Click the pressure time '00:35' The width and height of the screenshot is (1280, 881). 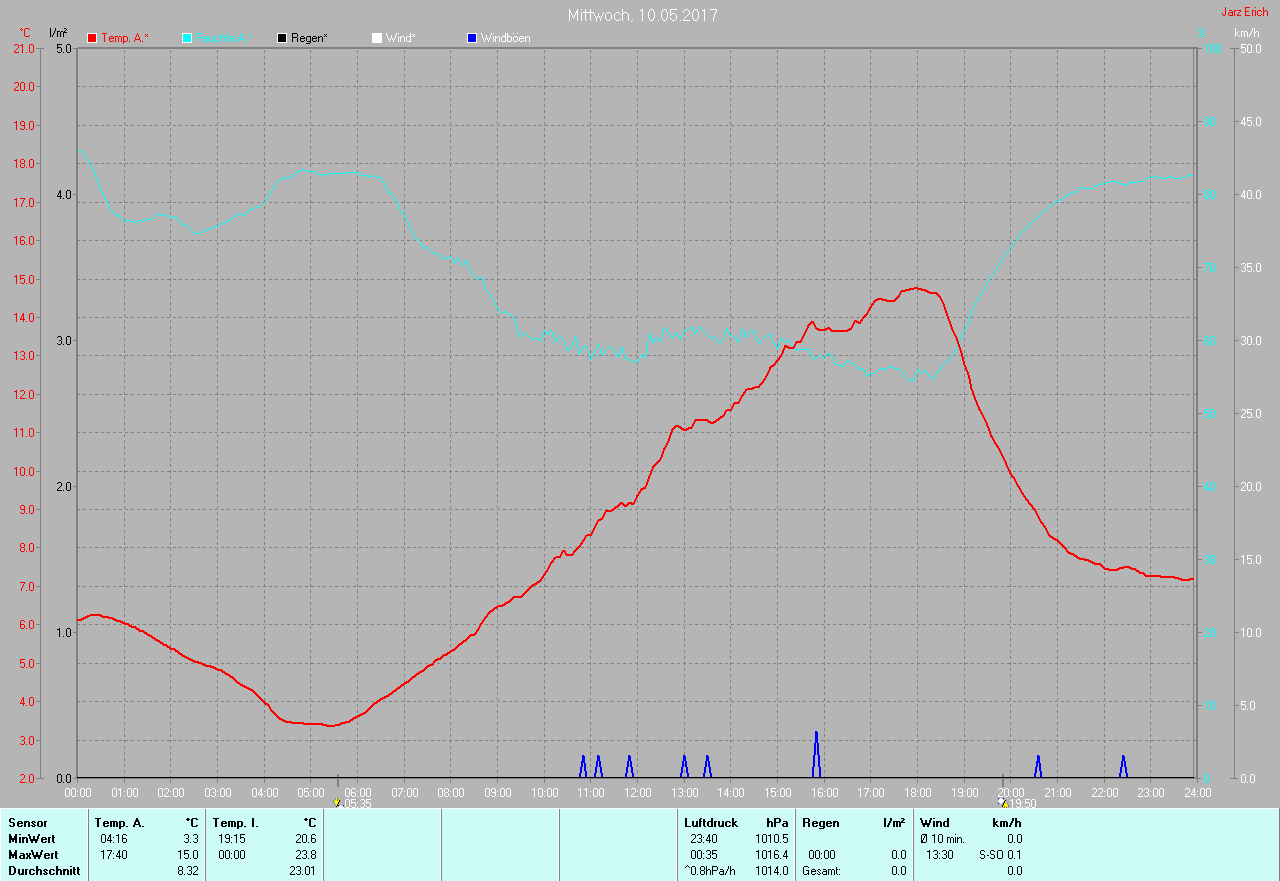coord(704,855)
